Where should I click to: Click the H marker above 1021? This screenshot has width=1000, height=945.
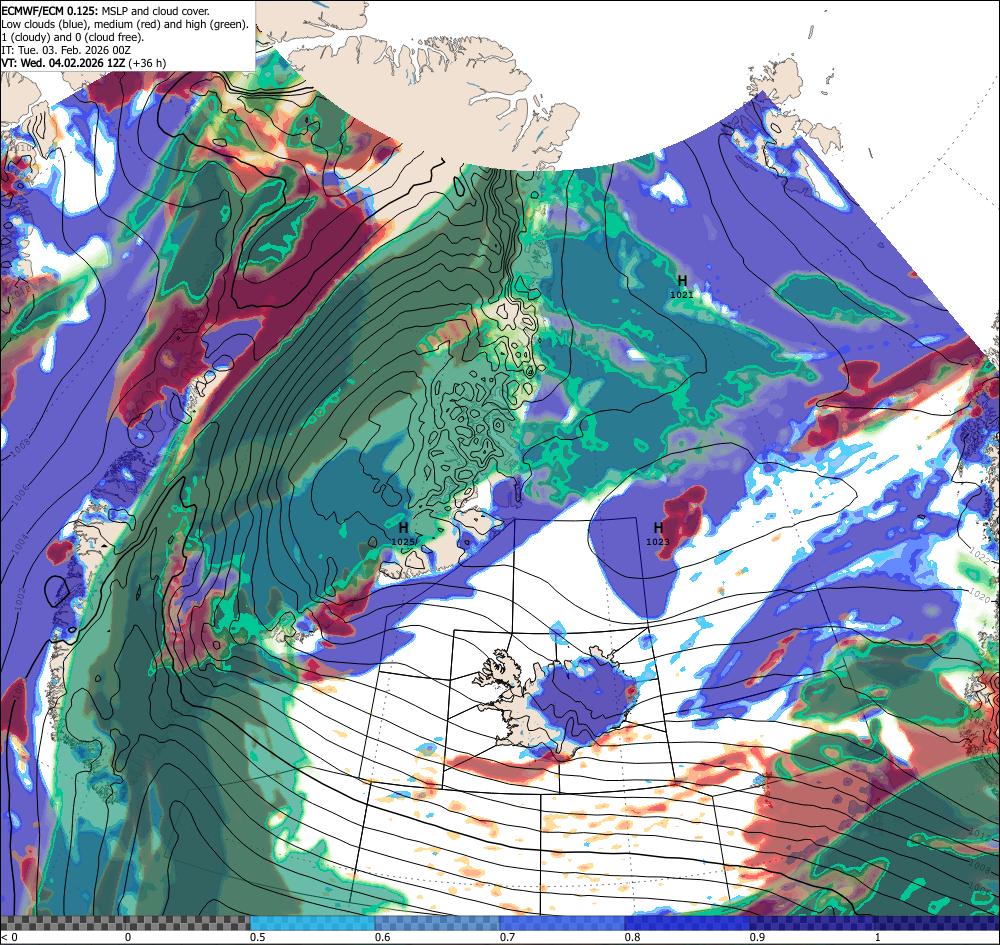click(682, 281)
